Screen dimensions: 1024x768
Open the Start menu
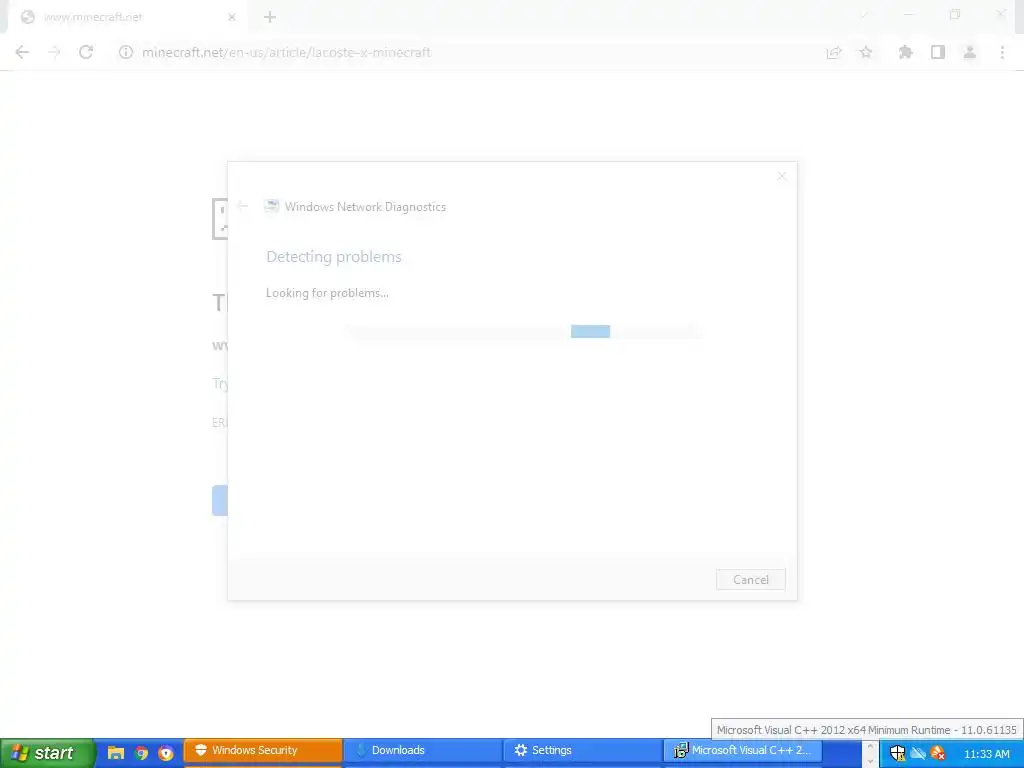[46, 753]
